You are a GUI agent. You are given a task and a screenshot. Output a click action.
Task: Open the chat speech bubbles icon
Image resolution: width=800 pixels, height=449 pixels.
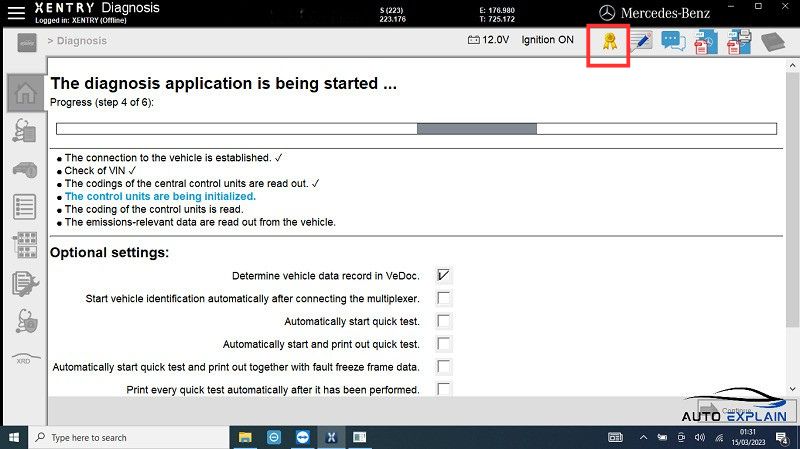click(673, 41)
